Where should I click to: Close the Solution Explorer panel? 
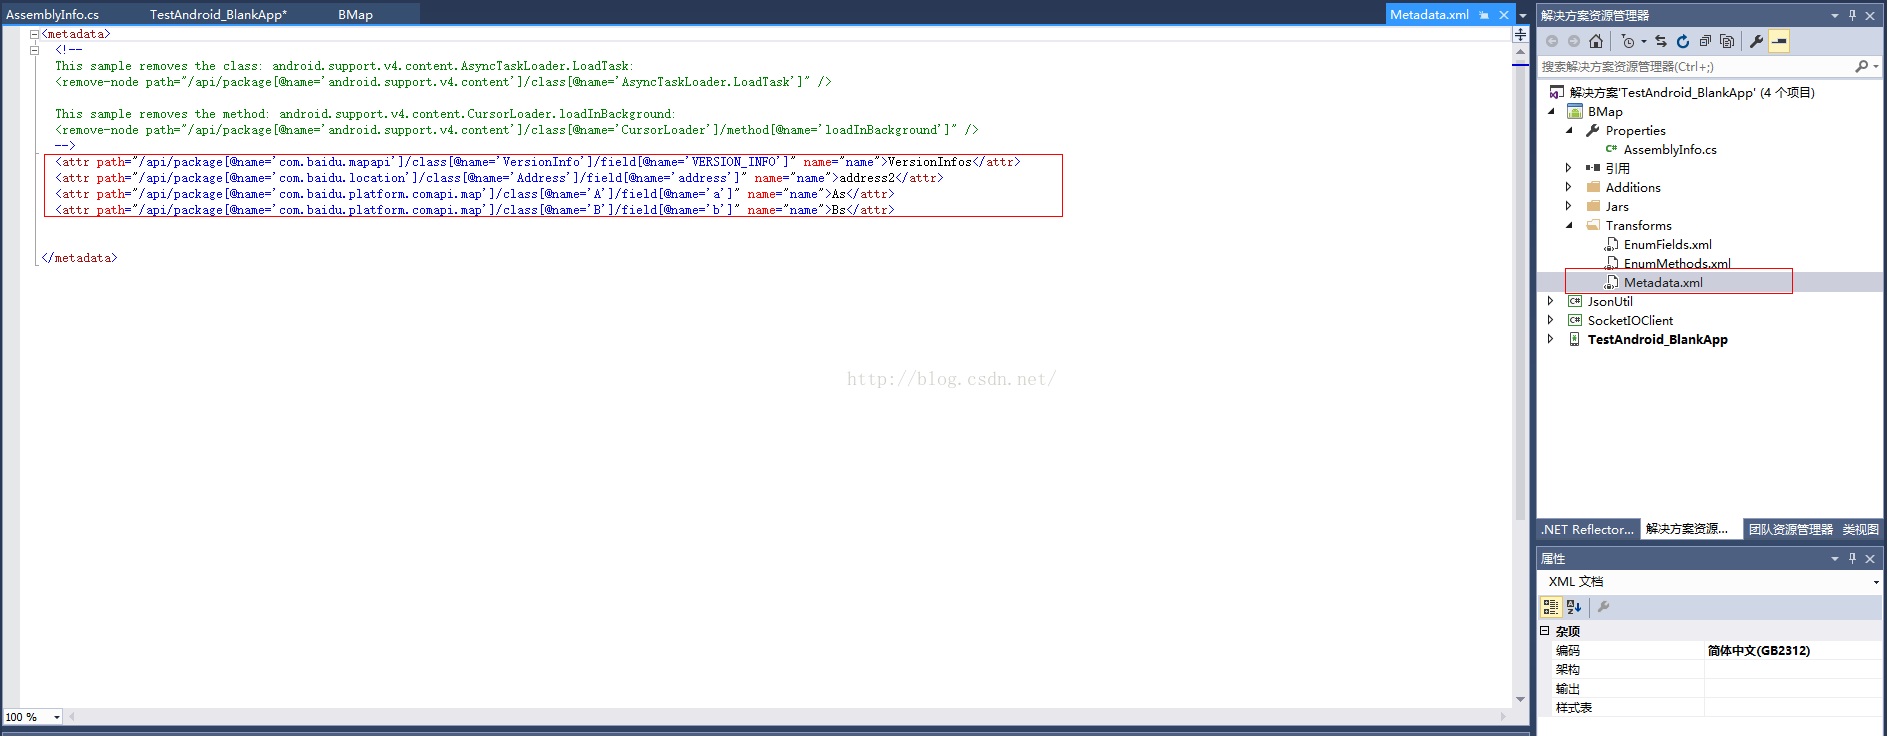pos(1870,15)
